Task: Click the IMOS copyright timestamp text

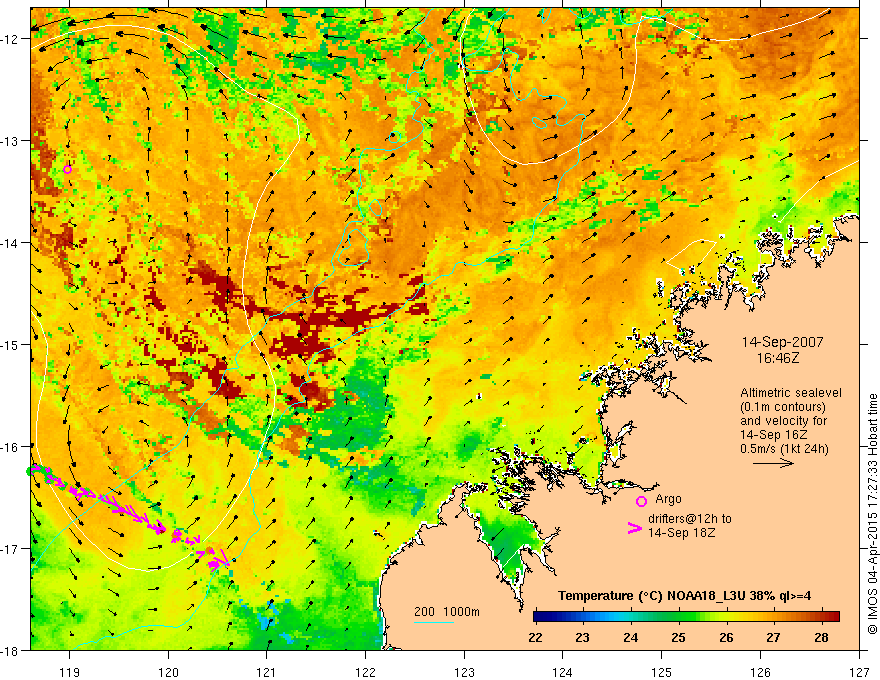Action: point(872,514)
